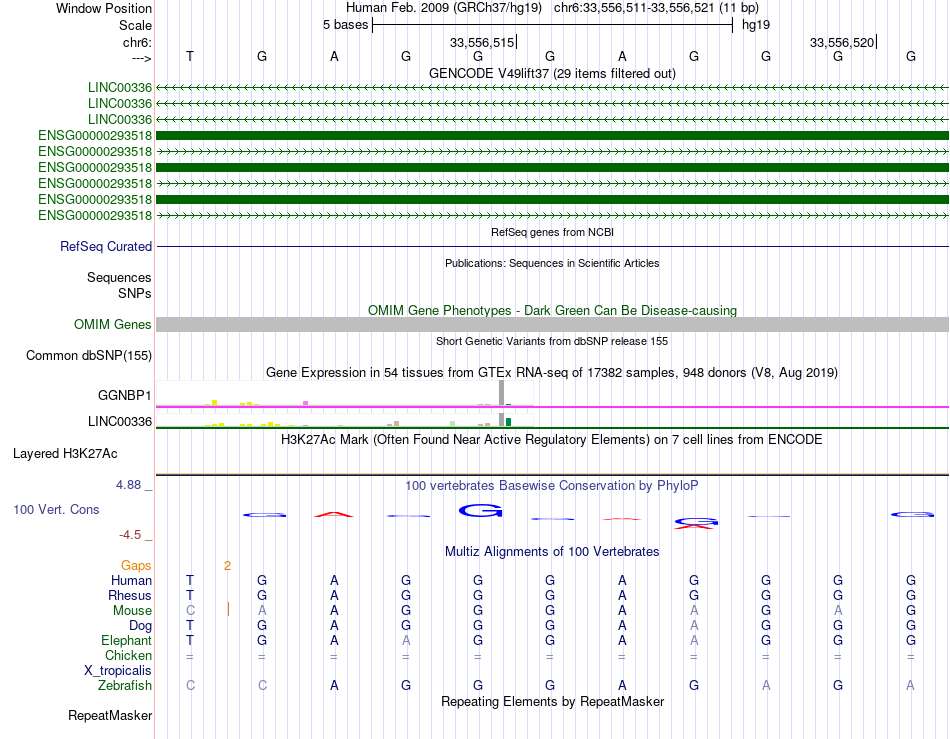
Task: Click the GENCODE V49lift37 track title
Action: pos(552,73)
